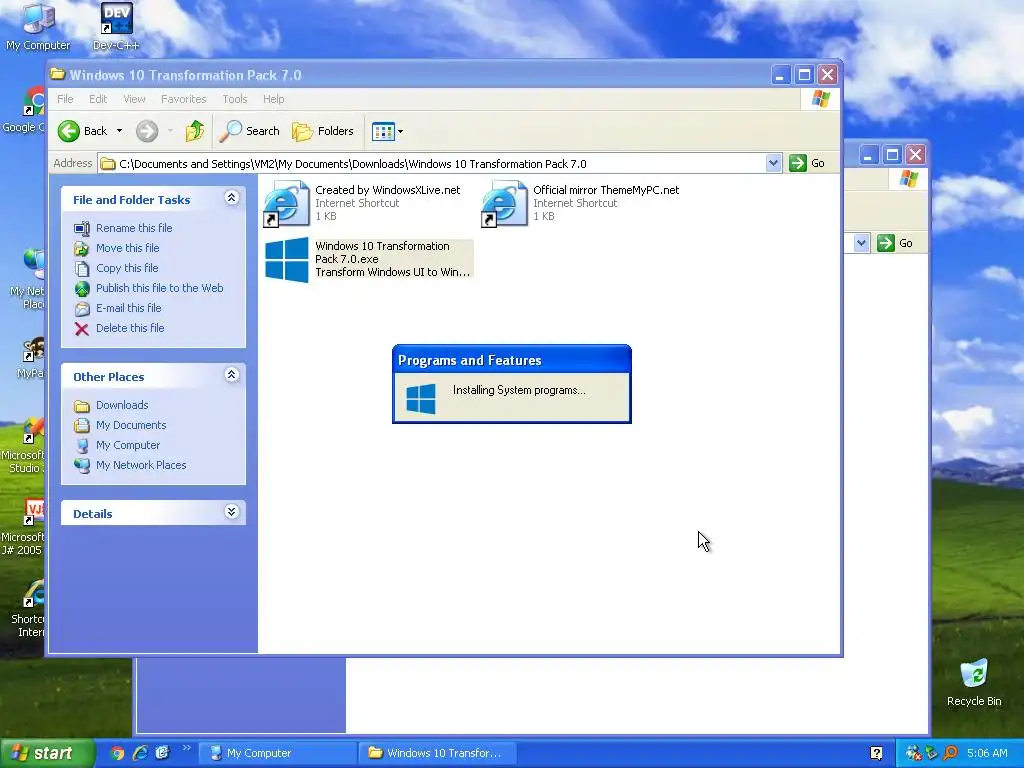Image resolution: width=1024 pixels, height=768 pixels.
Task: Click the Search magnifier toolbar button
Action: click(x=249, y=131)
